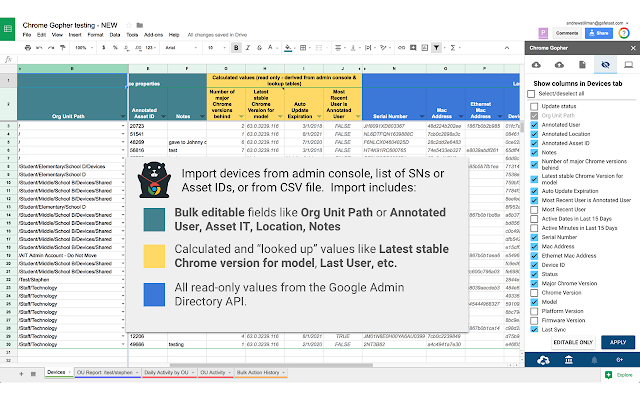Open the number format 123 dropdown
This screenshot has width=640, height=400.
tap(151, 48)
